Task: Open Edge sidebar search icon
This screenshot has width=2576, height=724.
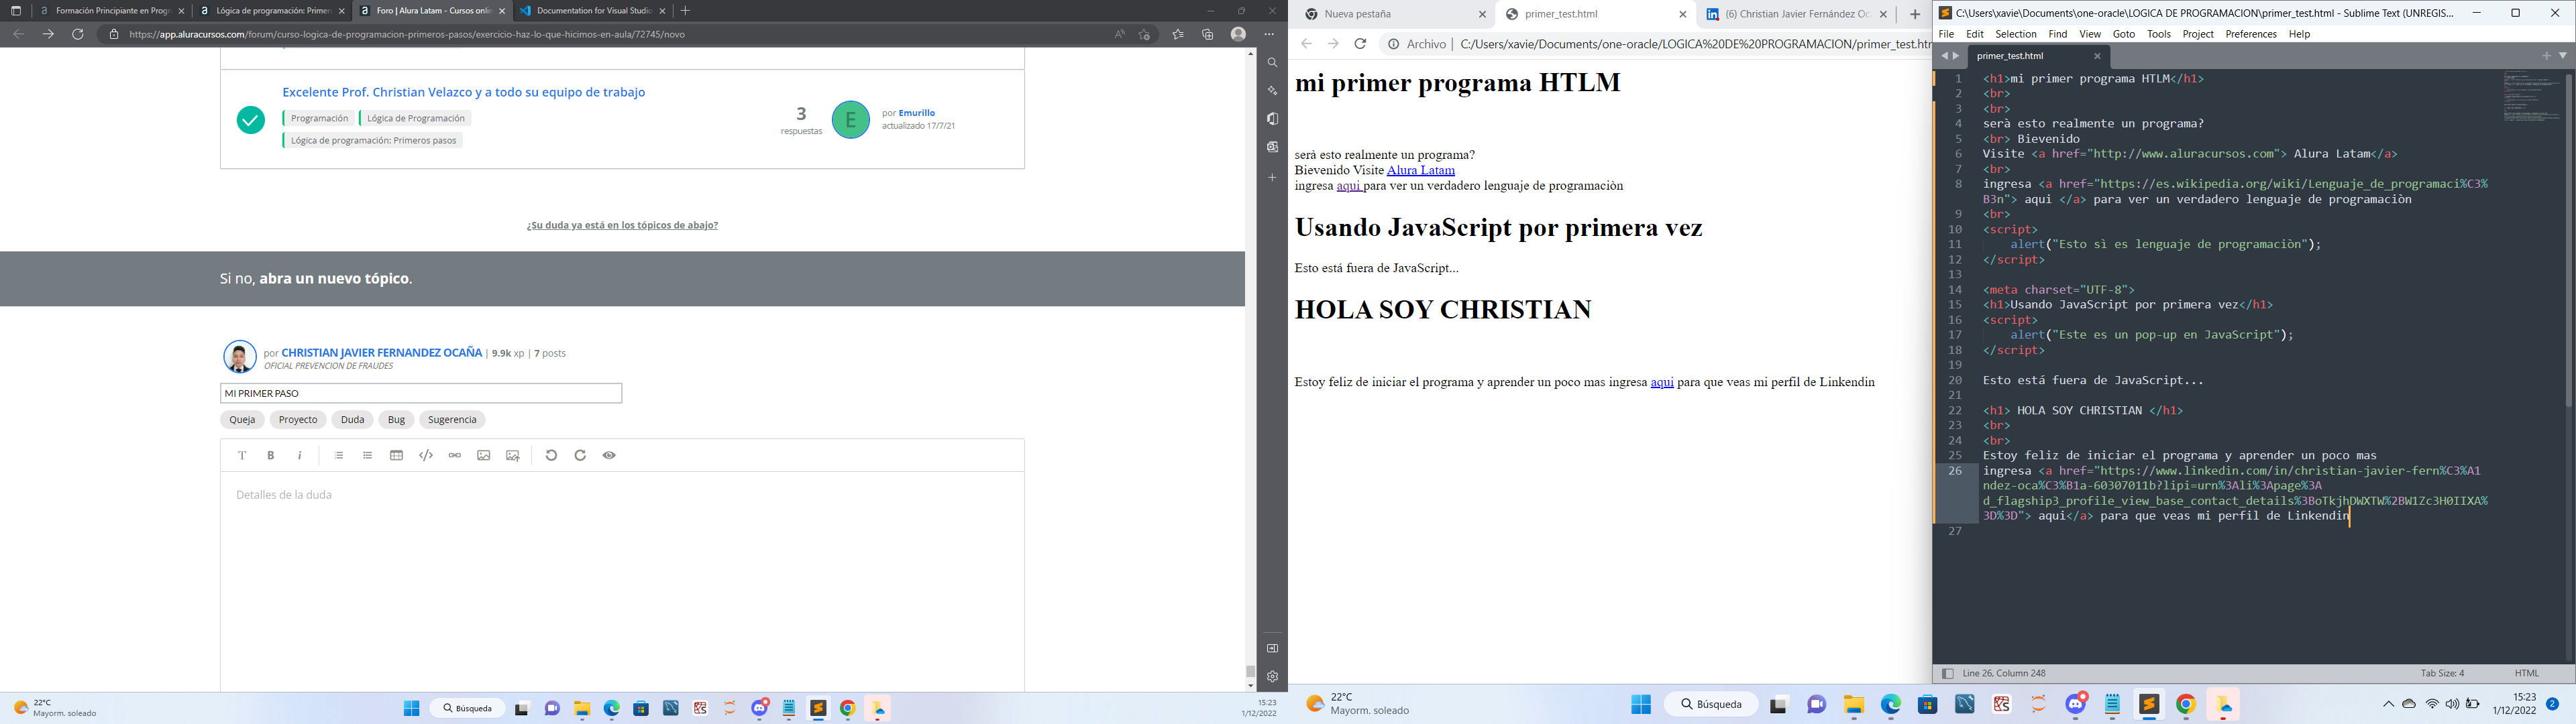Action: pos(1272,63)
